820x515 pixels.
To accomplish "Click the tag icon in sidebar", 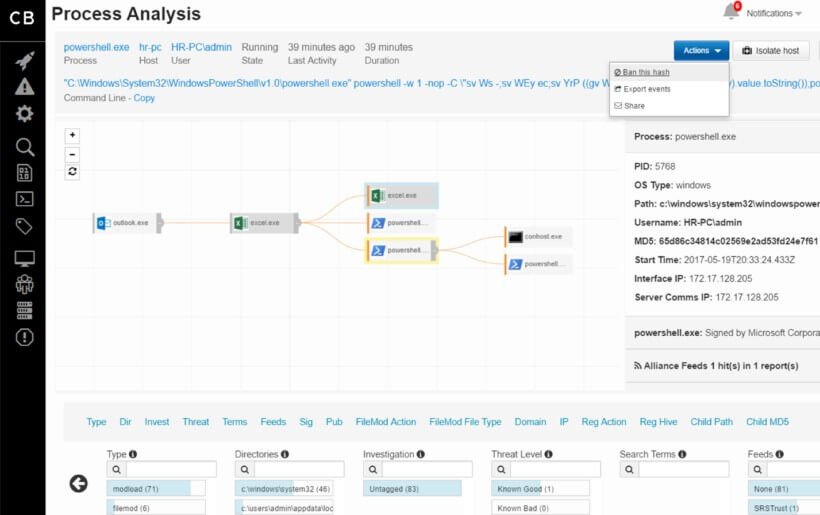I will coord(25,226).
